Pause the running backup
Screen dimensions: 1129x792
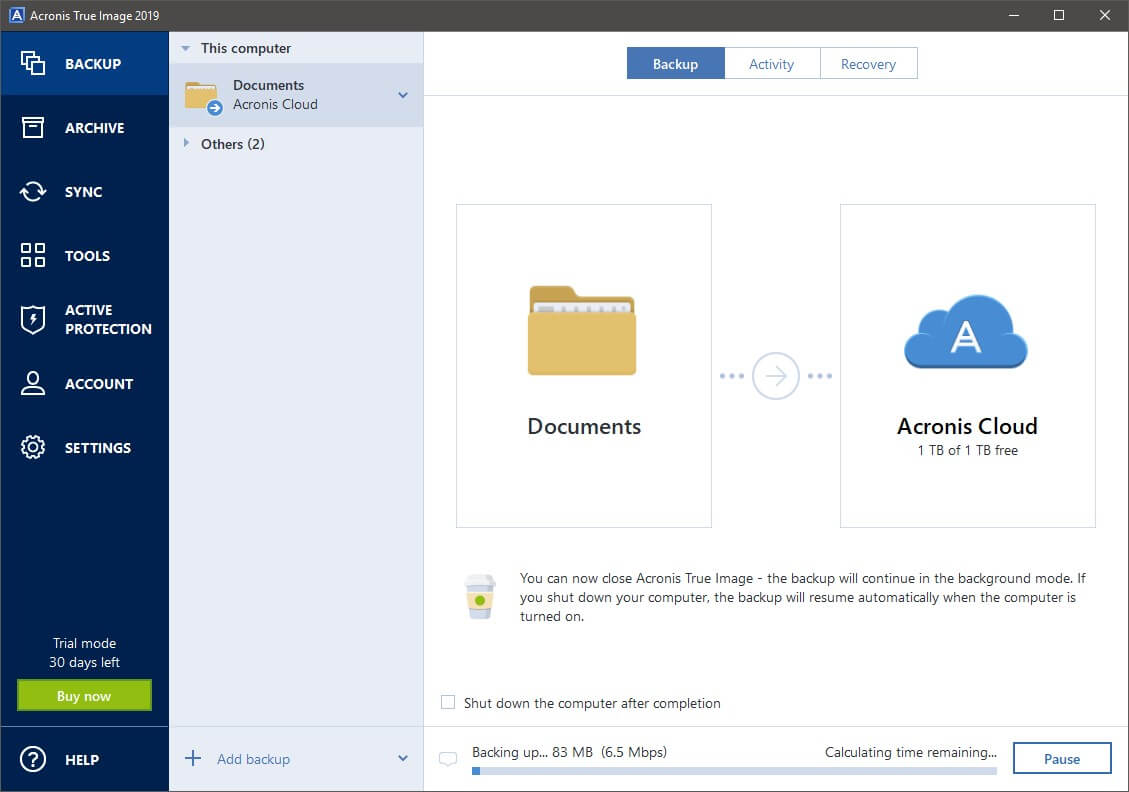1062,758
